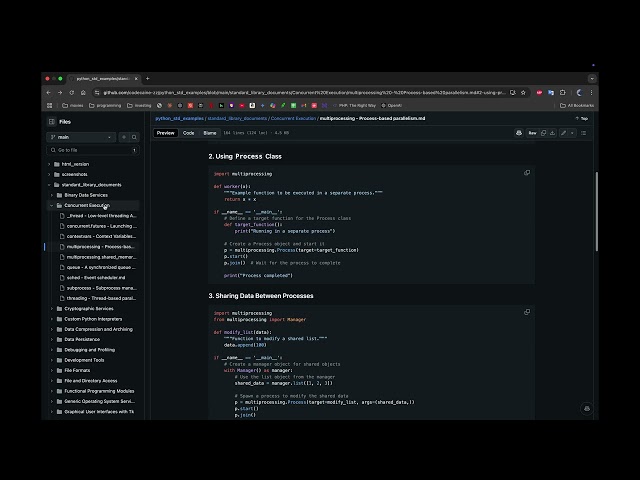
Task: Click the '2. Using Process Class' heading
Action: [x=245, y=156]
